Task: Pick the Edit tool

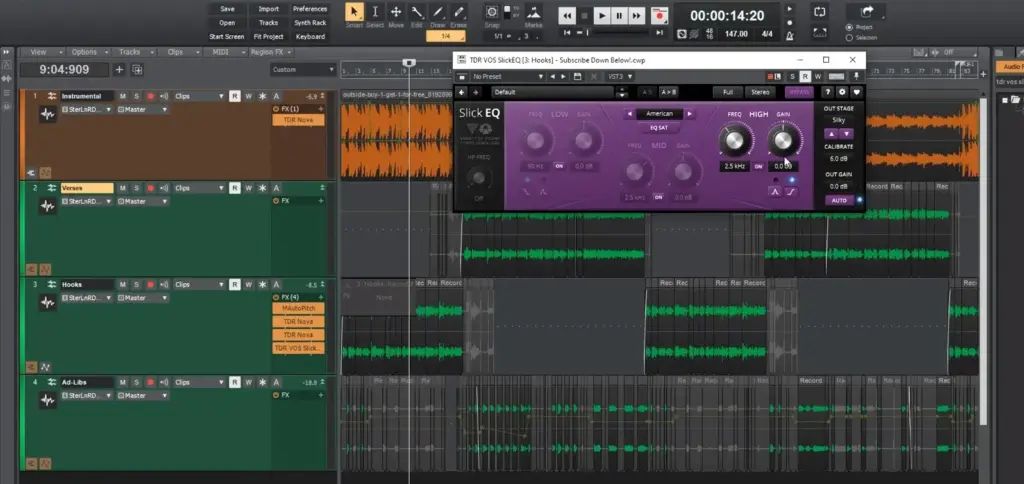Action: pos(417,12)
